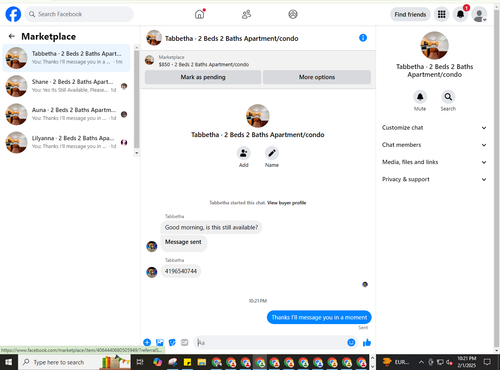Open the Menu grid icon
This screenshot has height=370, width=500.
coord(441,14)
